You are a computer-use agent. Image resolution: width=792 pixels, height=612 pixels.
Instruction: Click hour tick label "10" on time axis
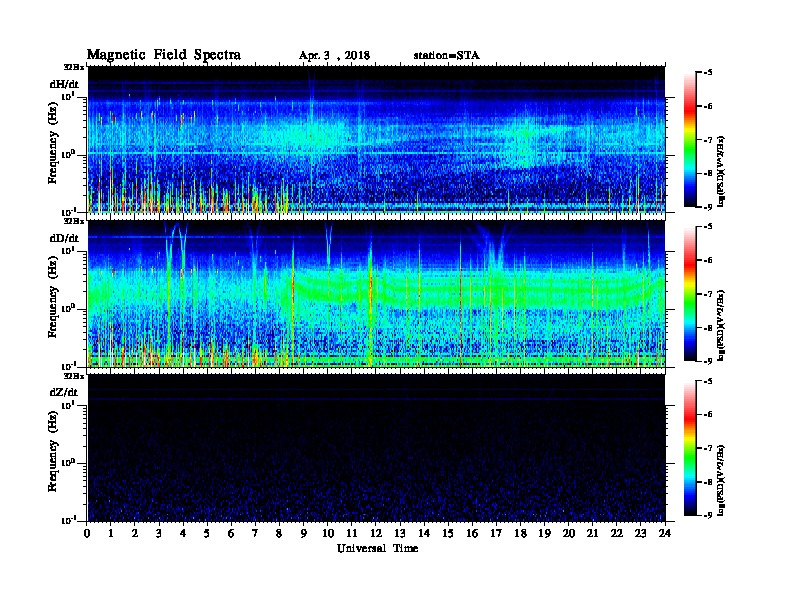click(x=328, y=534)
